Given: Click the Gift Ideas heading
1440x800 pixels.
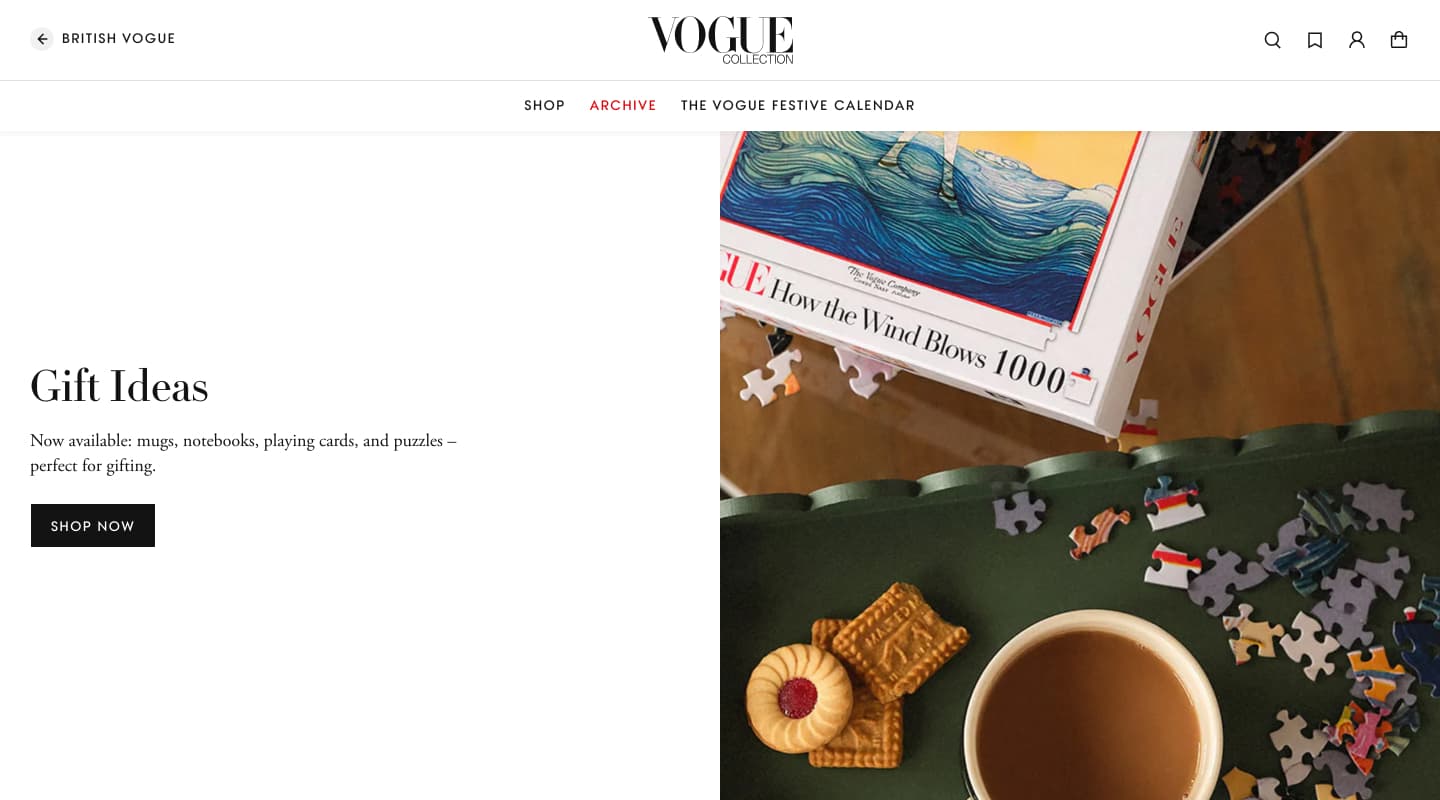Looking at the screenshot, I should (x=119, y=386).
